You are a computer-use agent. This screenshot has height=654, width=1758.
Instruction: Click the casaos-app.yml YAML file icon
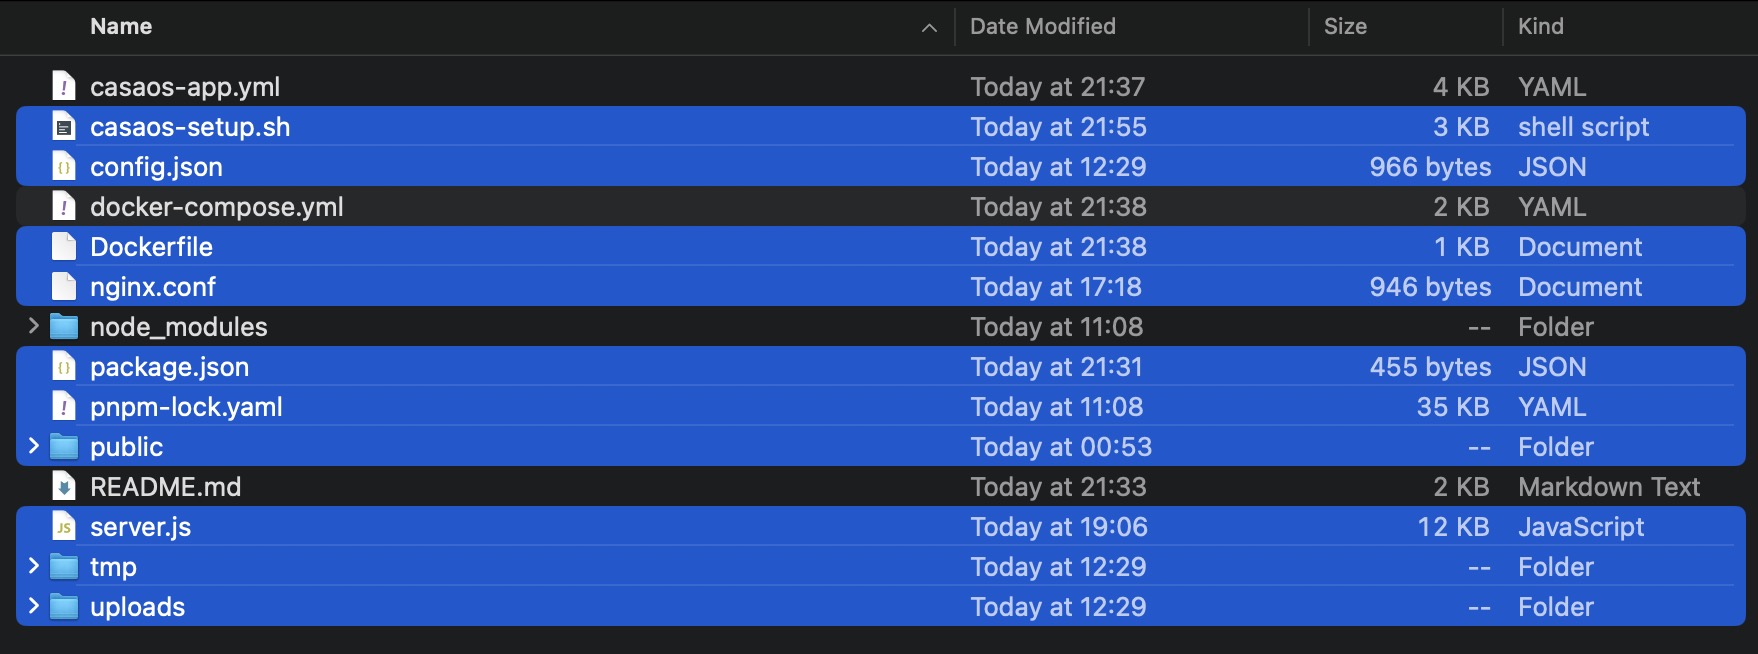point(64,87)
